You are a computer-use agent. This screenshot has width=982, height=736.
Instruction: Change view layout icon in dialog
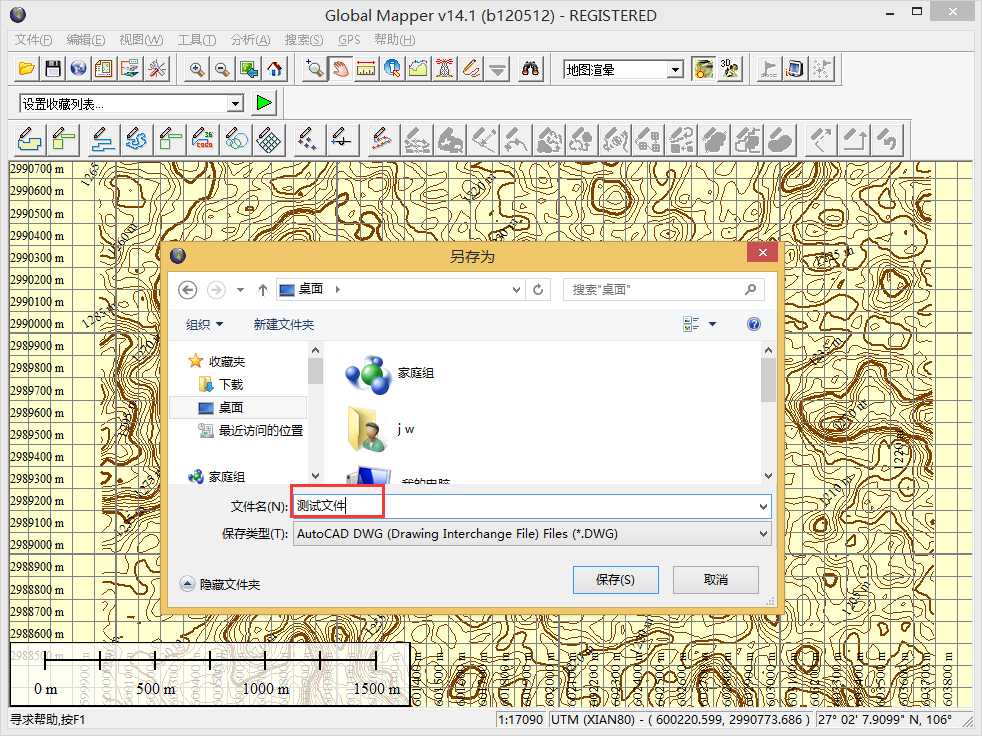click(691, 324)
